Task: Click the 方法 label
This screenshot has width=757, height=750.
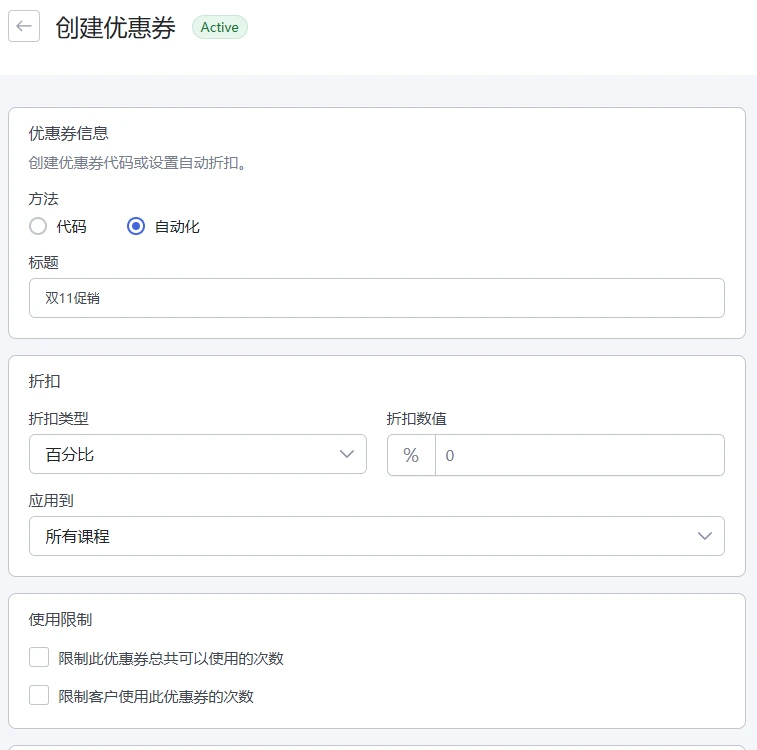Action: (x=43, y=198)
